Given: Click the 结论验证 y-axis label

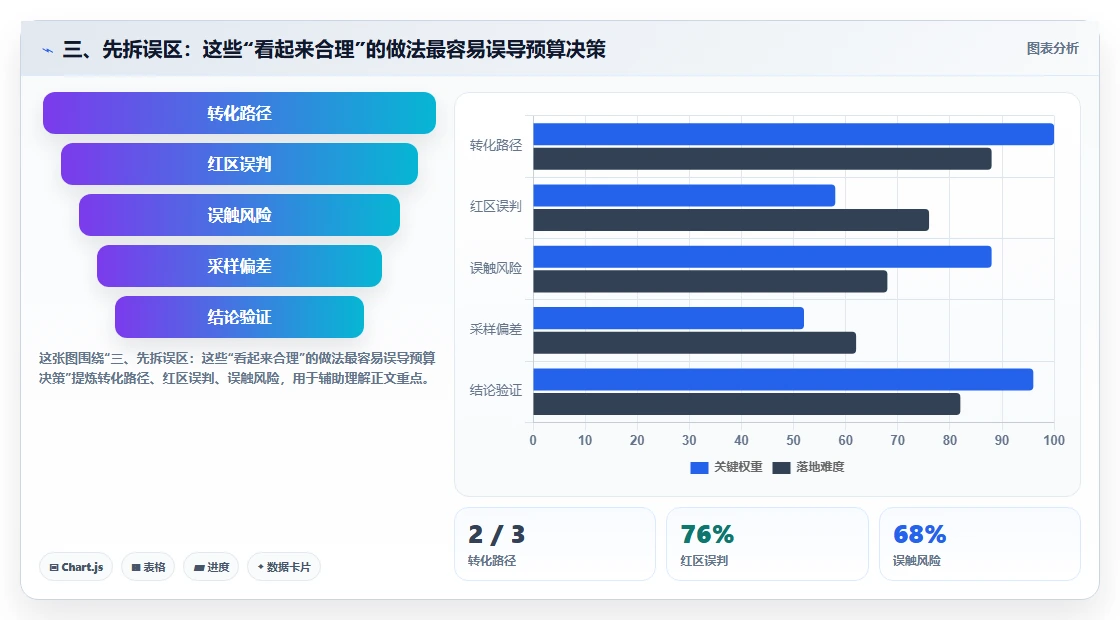Looking at the screenshot, I should [x=496, y=391].
